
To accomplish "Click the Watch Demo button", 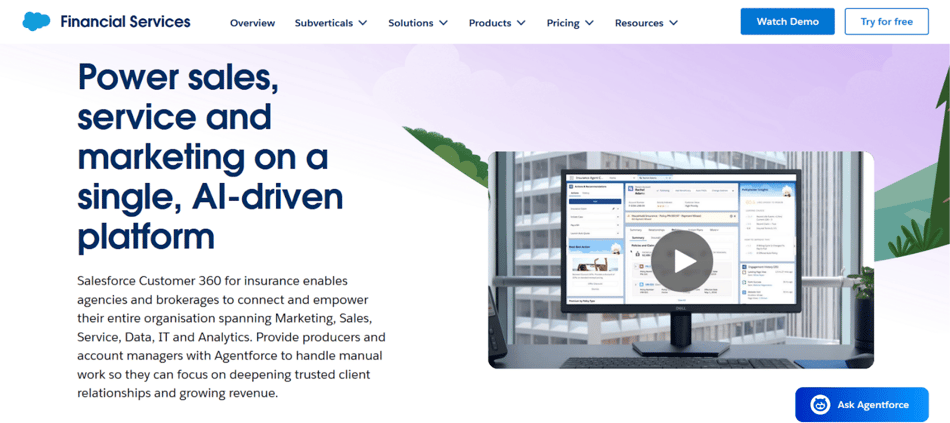I will pos(787,21).
